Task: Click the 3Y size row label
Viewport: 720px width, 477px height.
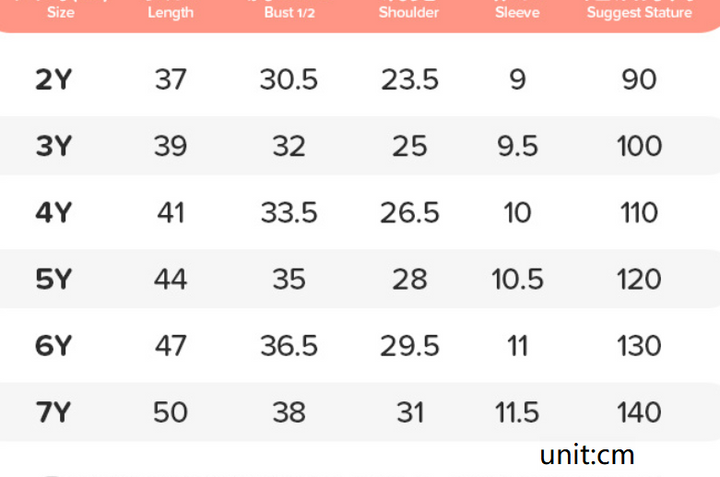Action: 54,146
